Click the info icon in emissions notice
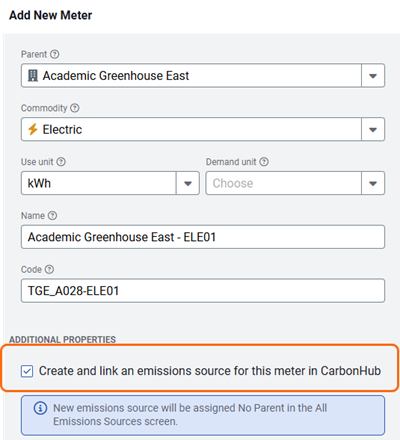The image size is (400, 440). pyautogui.click(x=40, y=408)
